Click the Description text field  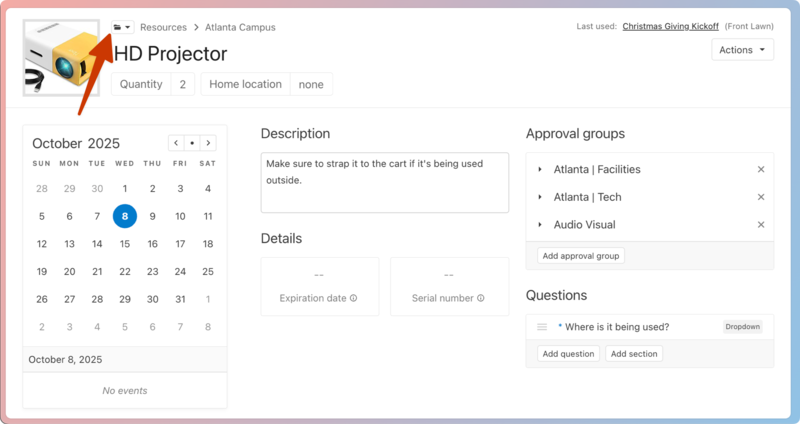[384, 182]
